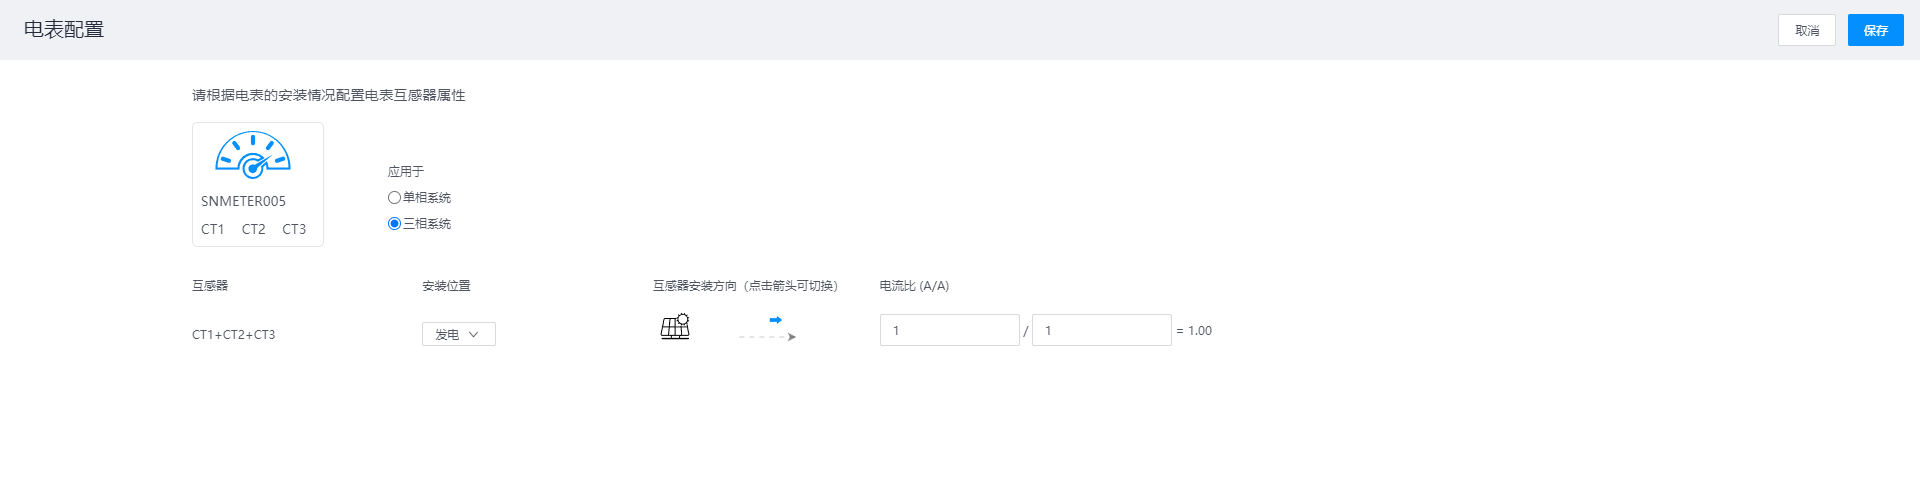1920x486 pixels.
Task: Click the 互感器安装方向 column header
Action: coord(745,286)
